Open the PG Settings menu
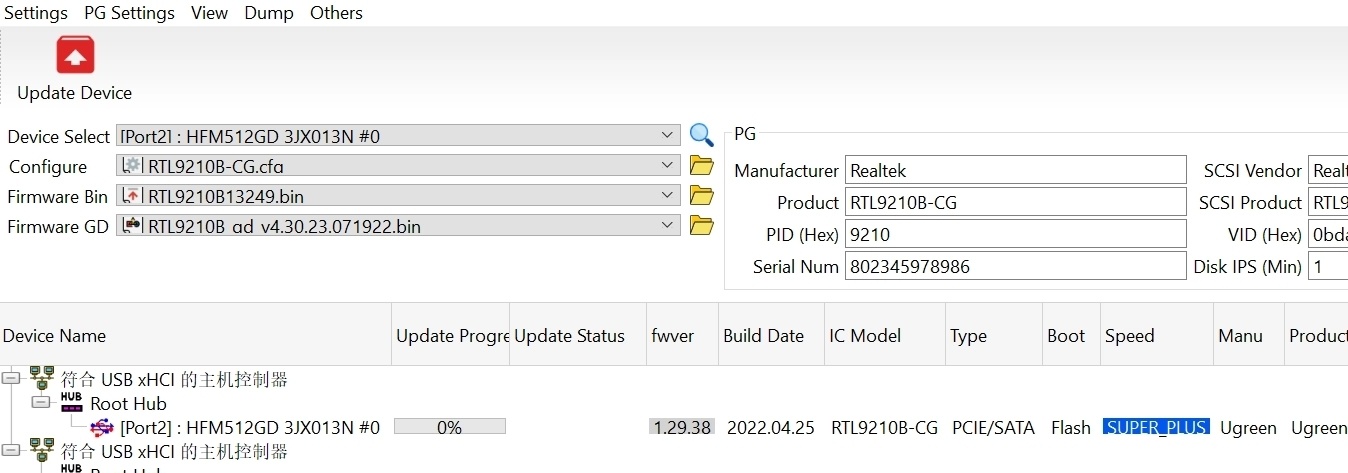The width and height of the screenshot is (1348, 473). (129, 13)
